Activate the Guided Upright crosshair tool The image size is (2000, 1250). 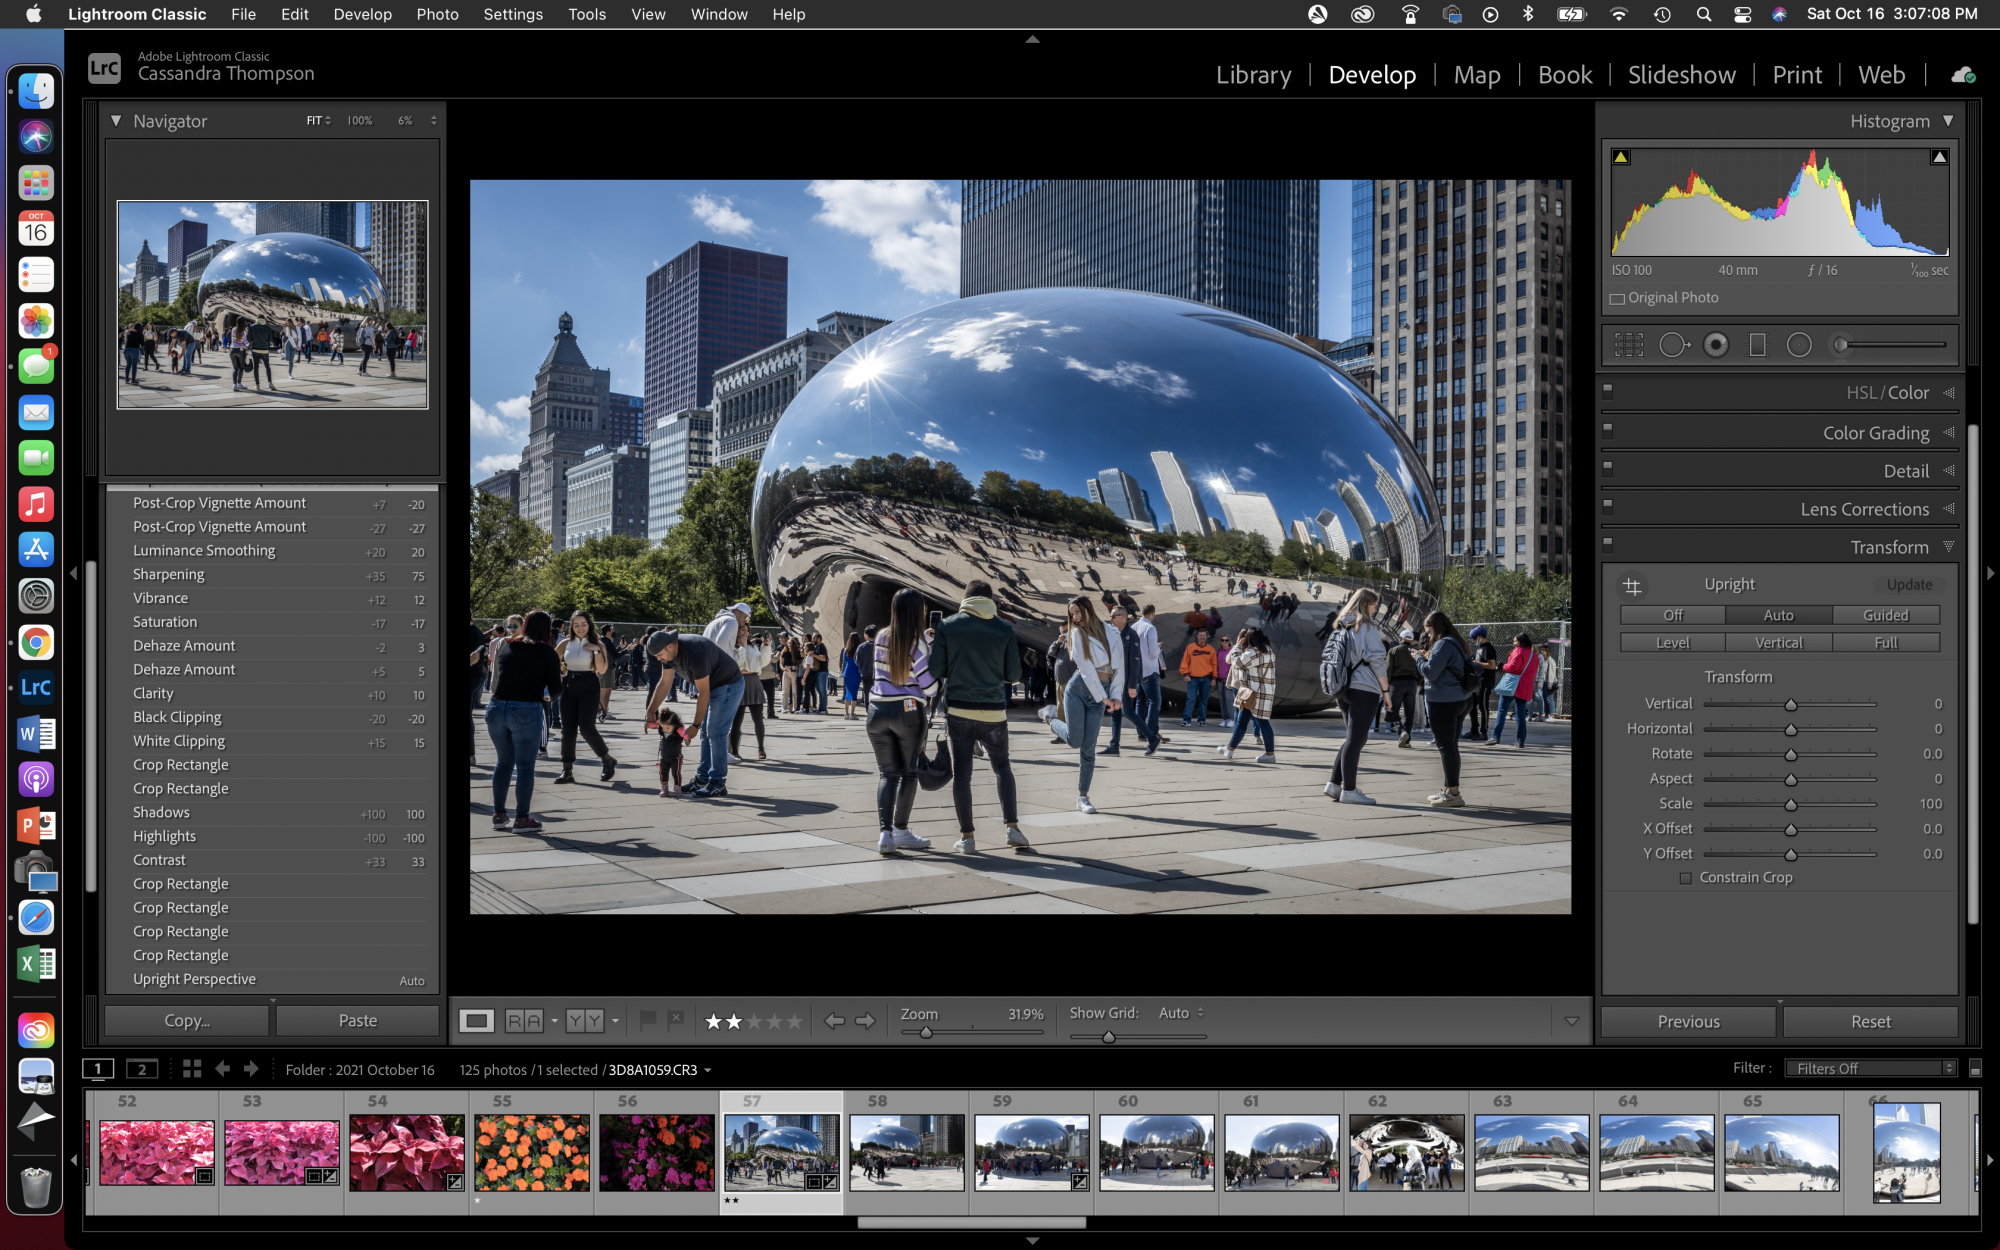1633,586
